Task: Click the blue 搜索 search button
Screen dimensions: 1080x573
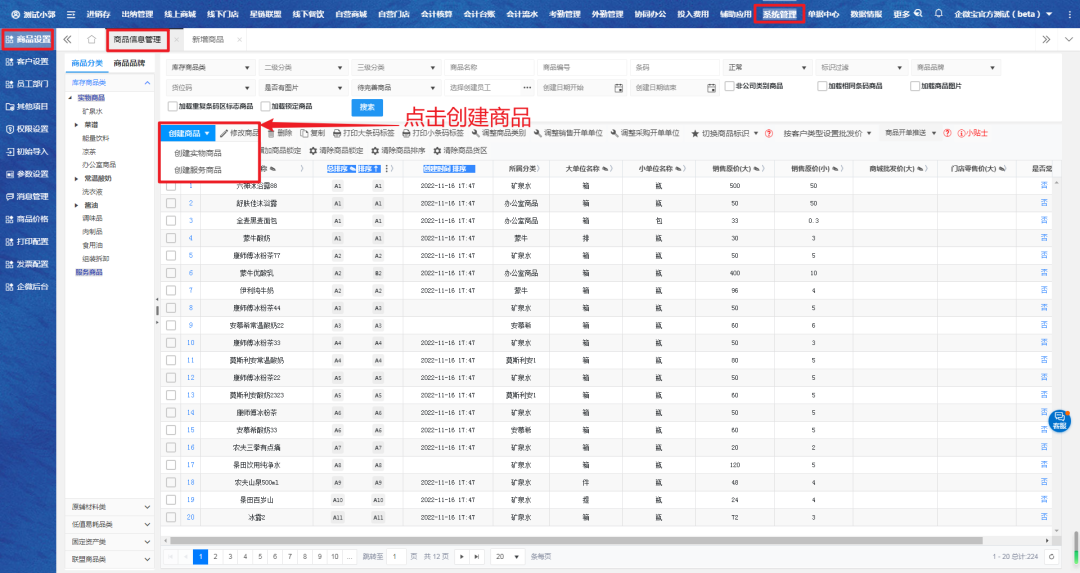Action: click(367, 106)
